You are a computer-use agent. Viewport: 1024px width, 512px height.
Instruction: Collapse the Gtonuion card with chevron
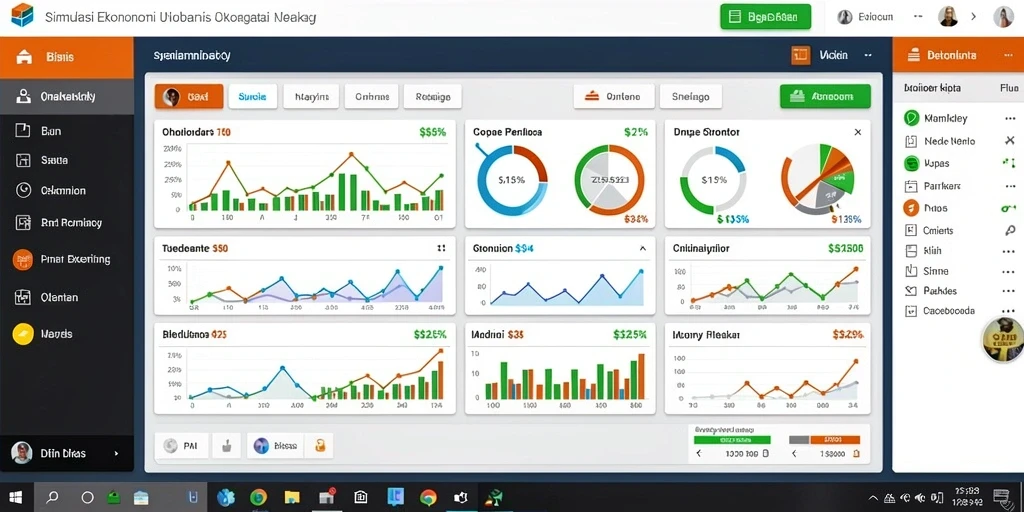click(x=643, y=248)
